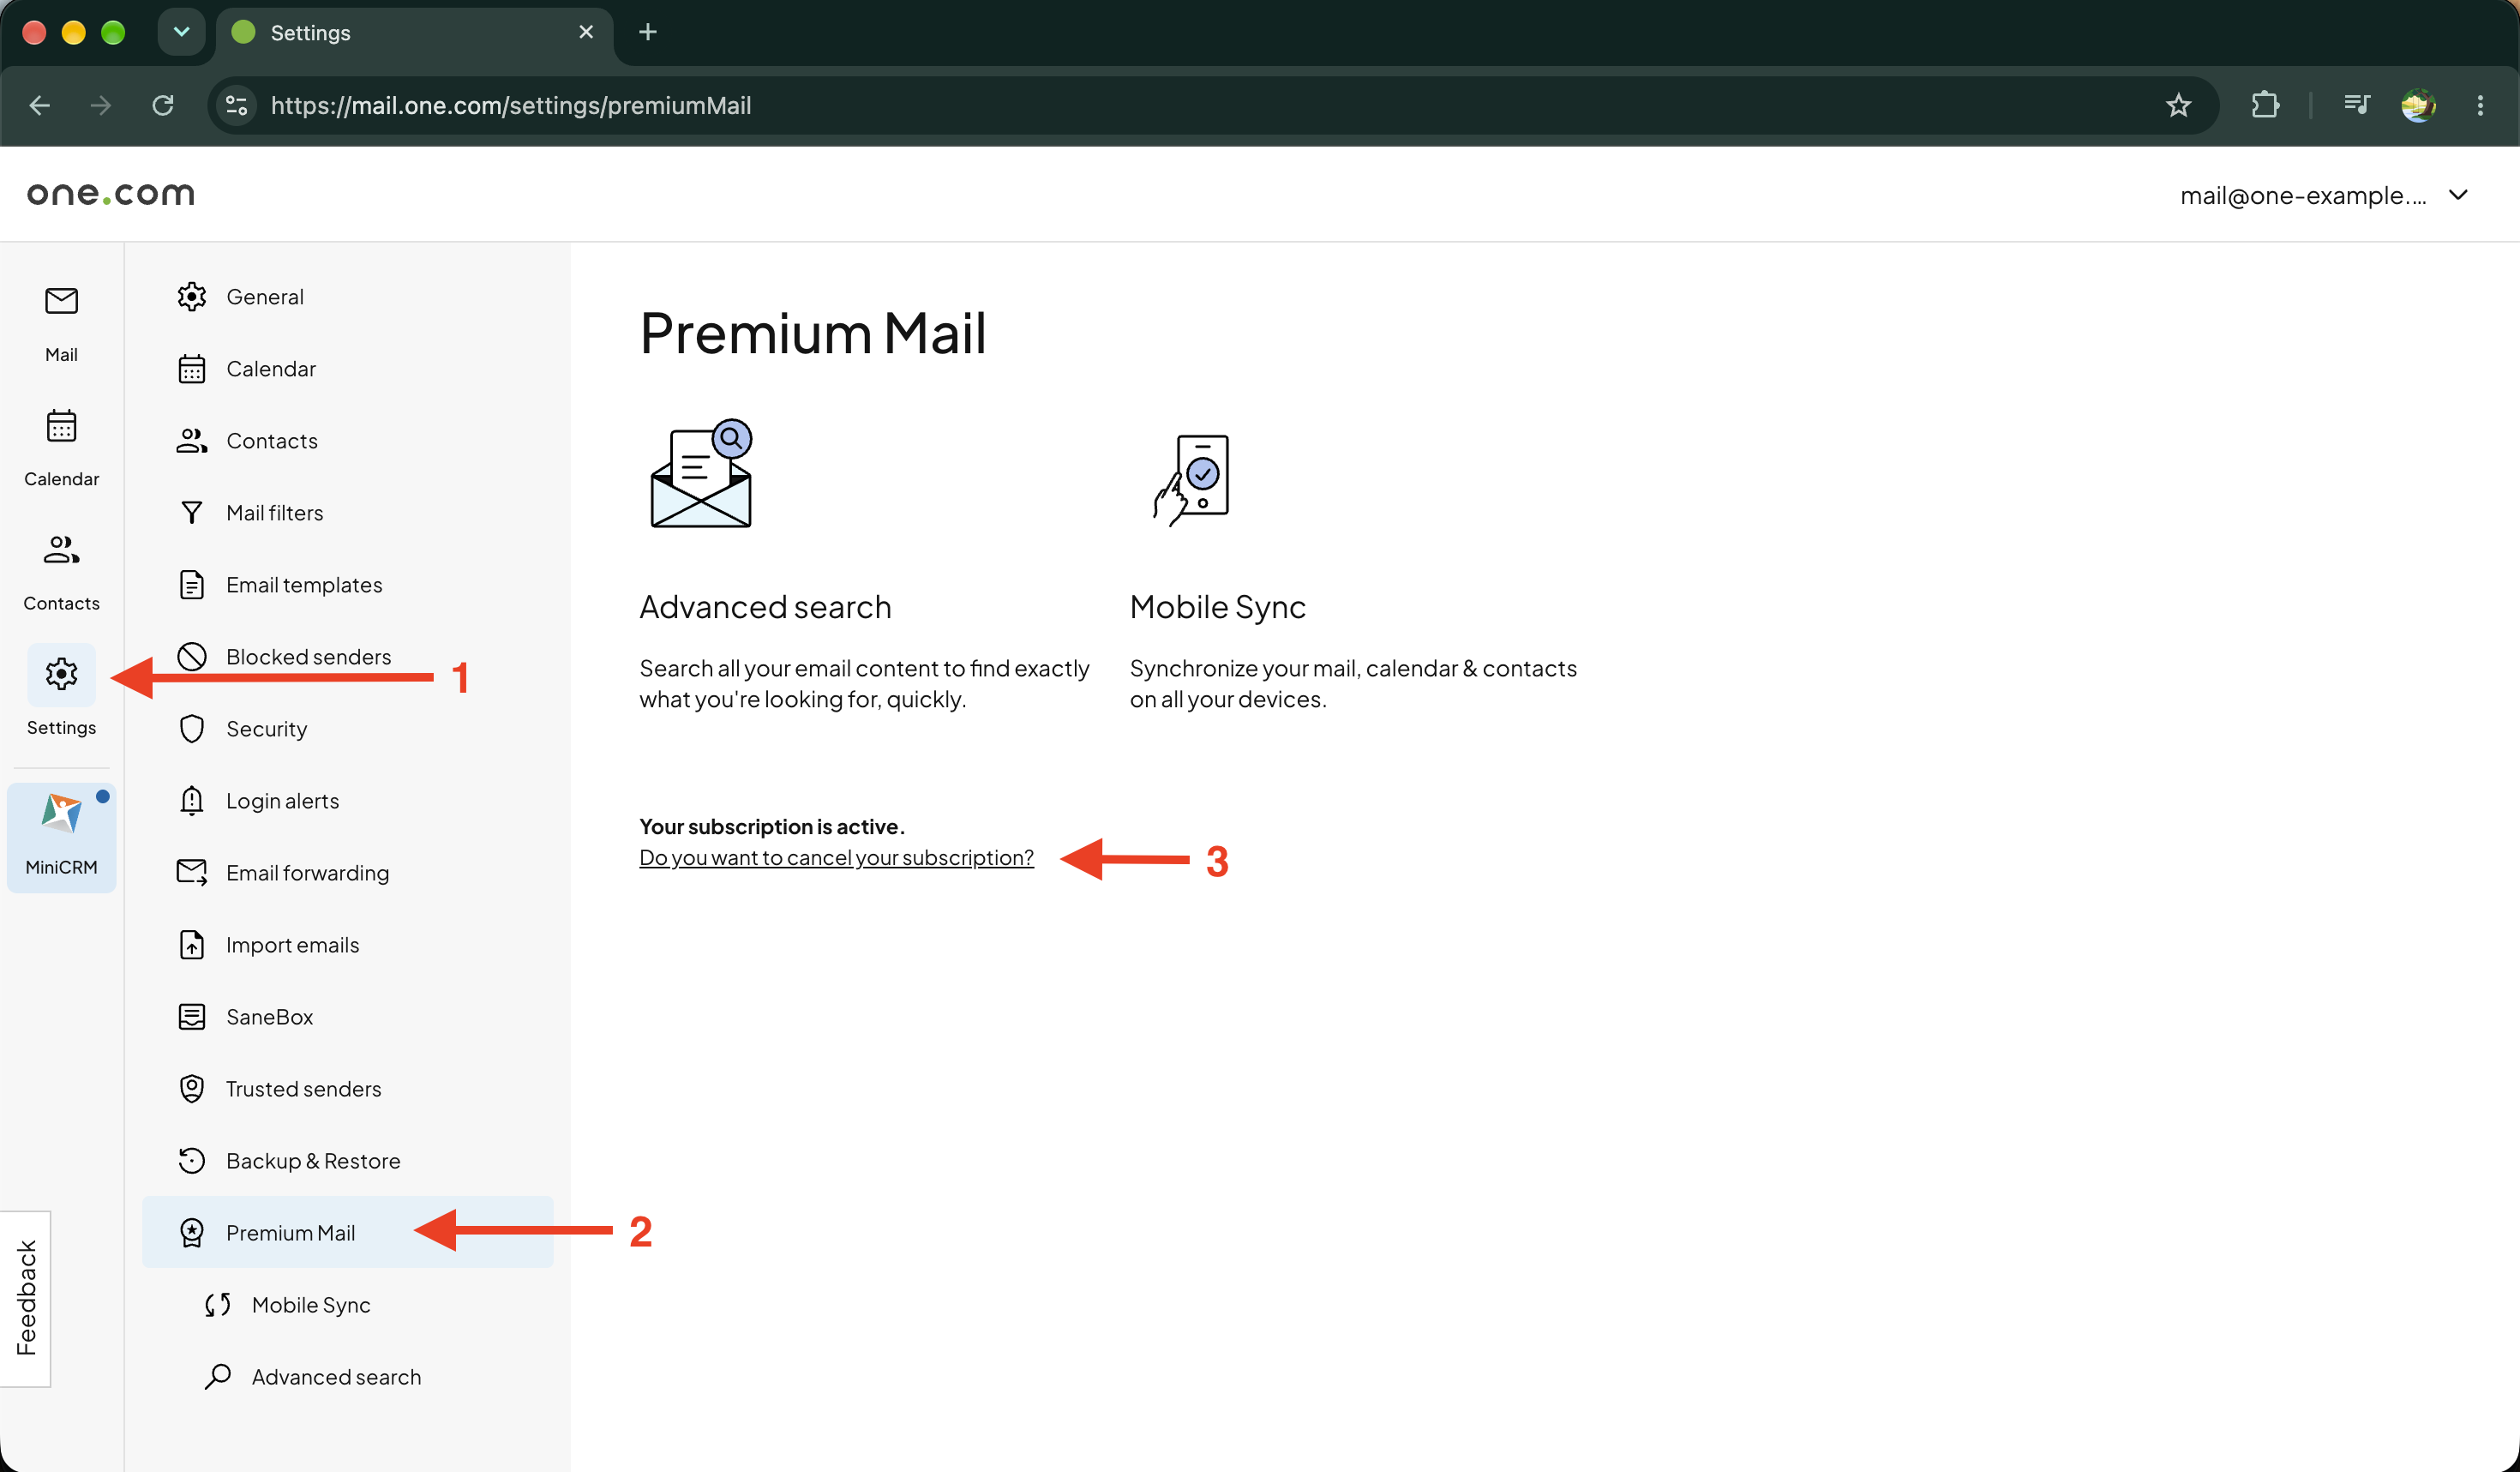Image resolution: width=2520 pixels, height=1472 pixels.
Task: Open the browser extensions puzzle icon
Action: click(2265, 105)
